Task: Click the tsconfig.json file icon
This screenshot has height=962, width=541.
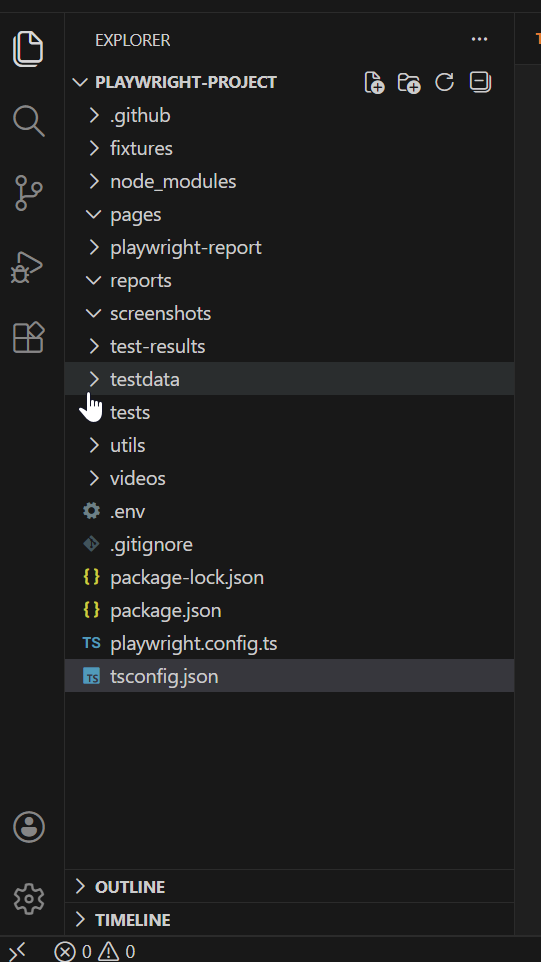Action: click(91, 676)
